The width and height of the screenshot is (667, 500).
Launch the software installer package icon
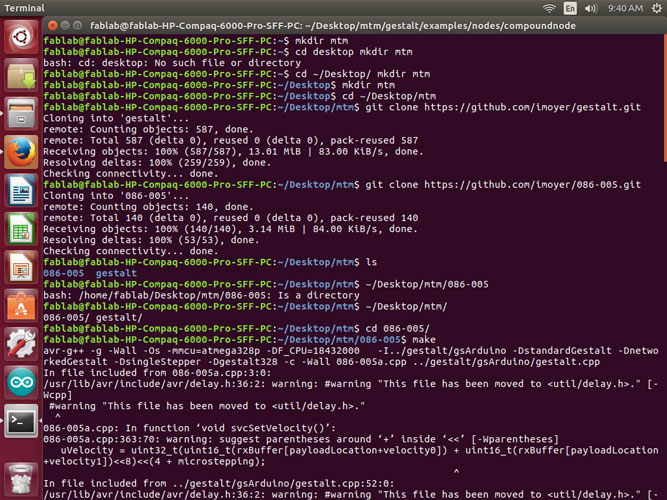click(21, 76)
